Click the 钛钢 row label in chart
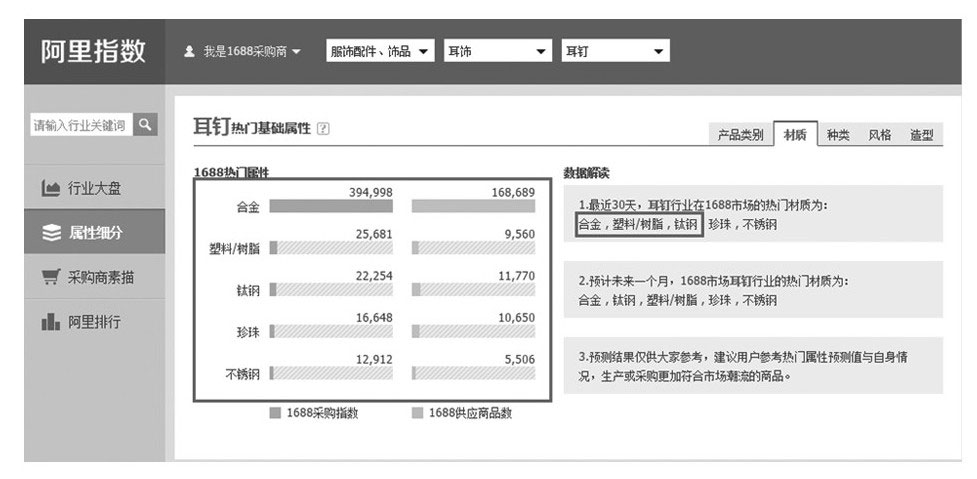977x479 pixels. pos(248,291)
